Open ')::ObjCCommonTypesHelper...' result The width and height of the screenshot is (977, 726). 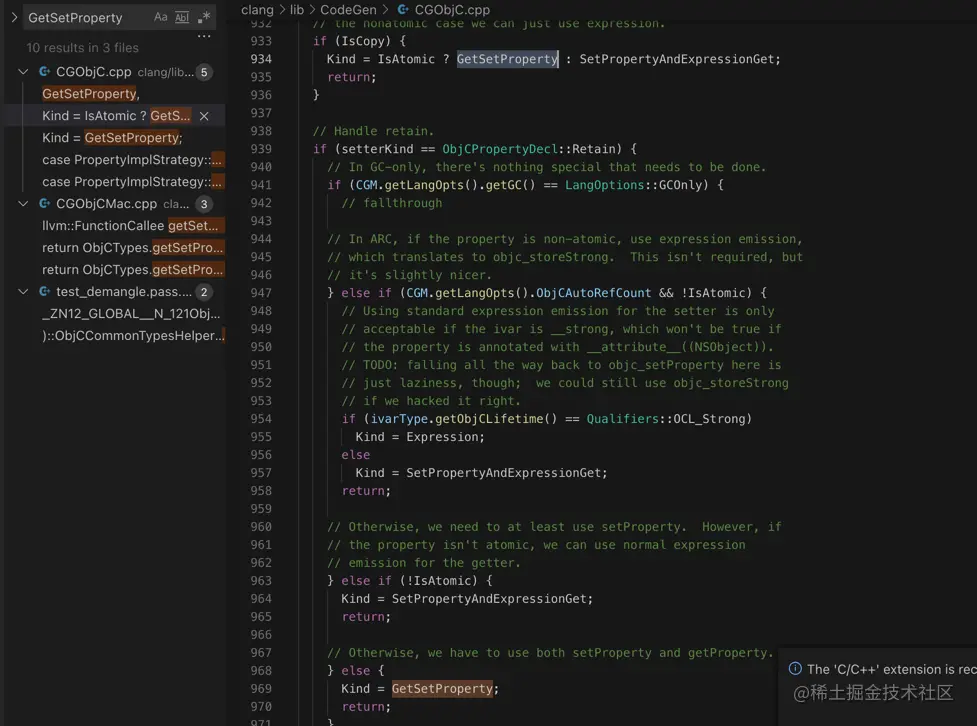[x=115, y=336]
